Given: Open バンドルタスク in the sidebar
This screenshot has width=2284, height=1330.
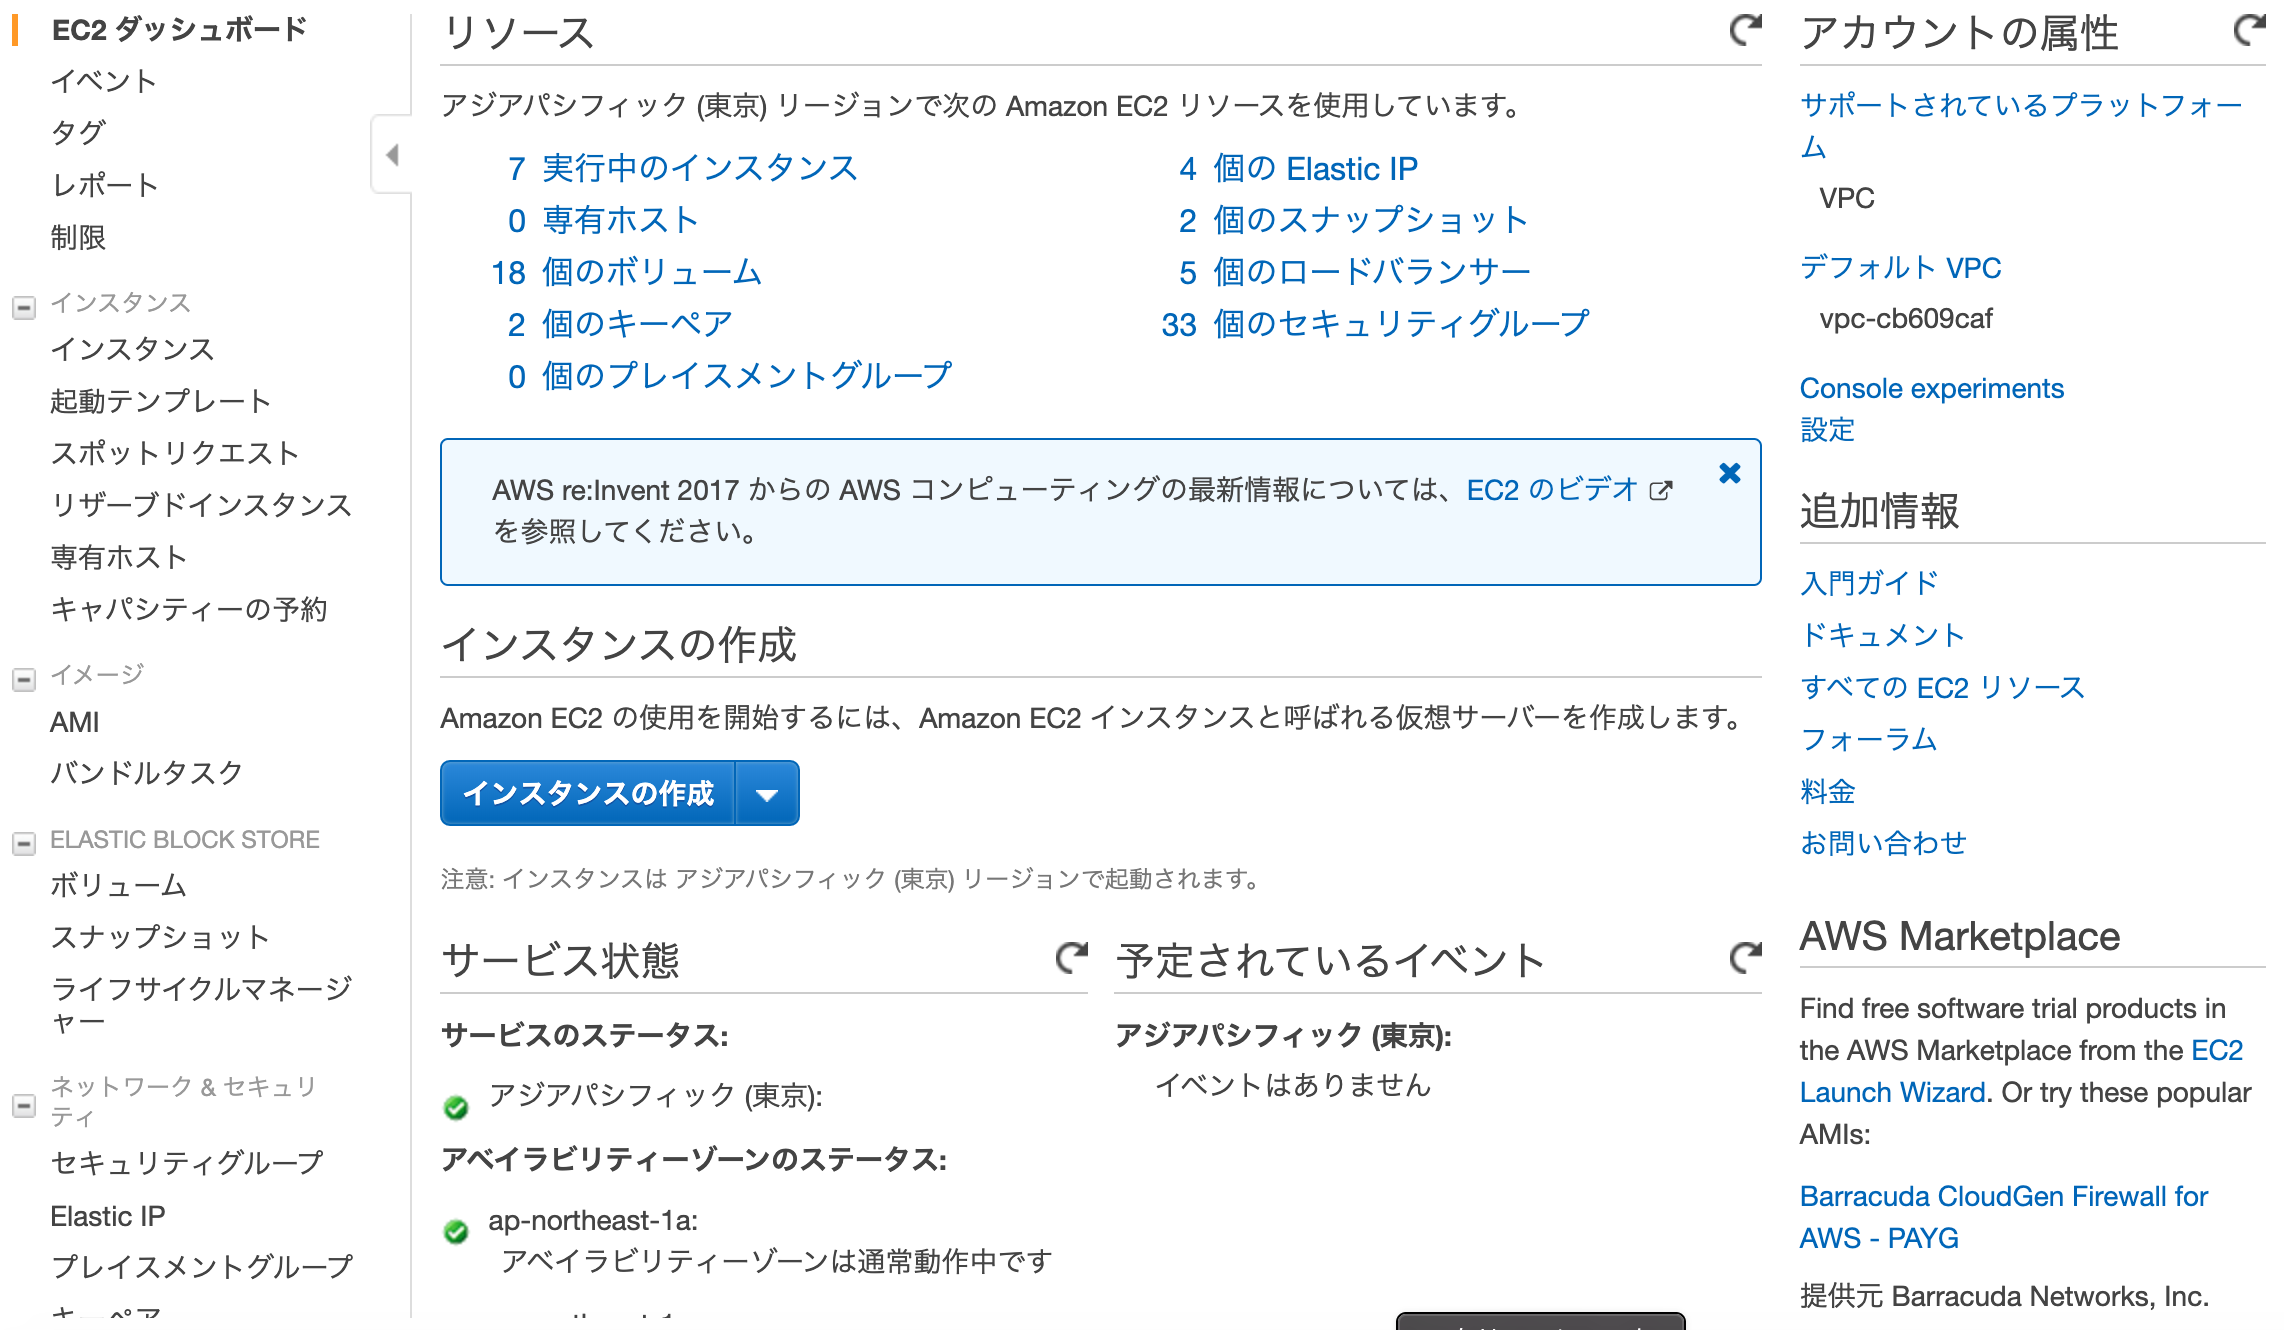Looking at the screenshot, I should pyautogui.click(x=147, y=772).
